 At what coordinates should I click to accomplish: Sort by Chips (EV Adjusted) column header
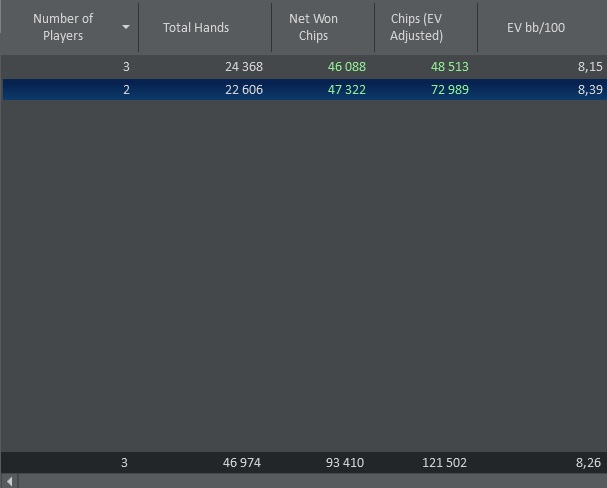[x=417, y=27]
